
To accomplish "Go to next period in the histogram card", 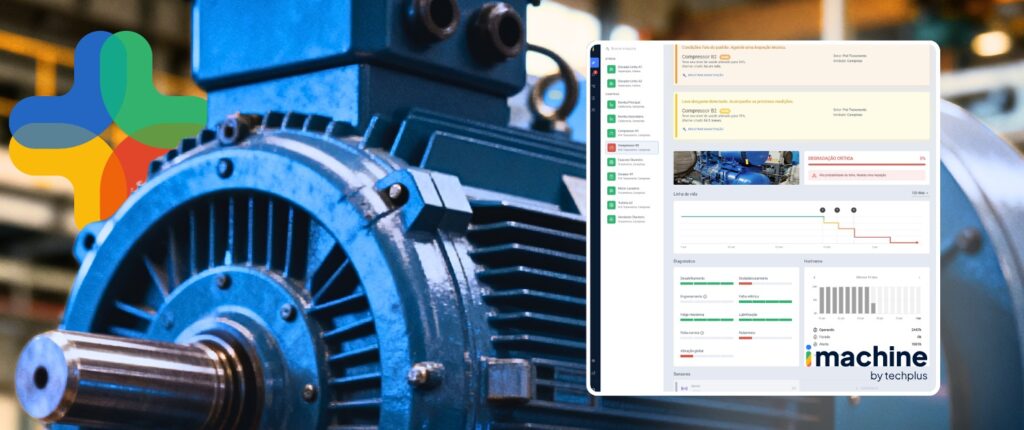I will (919, 278).
